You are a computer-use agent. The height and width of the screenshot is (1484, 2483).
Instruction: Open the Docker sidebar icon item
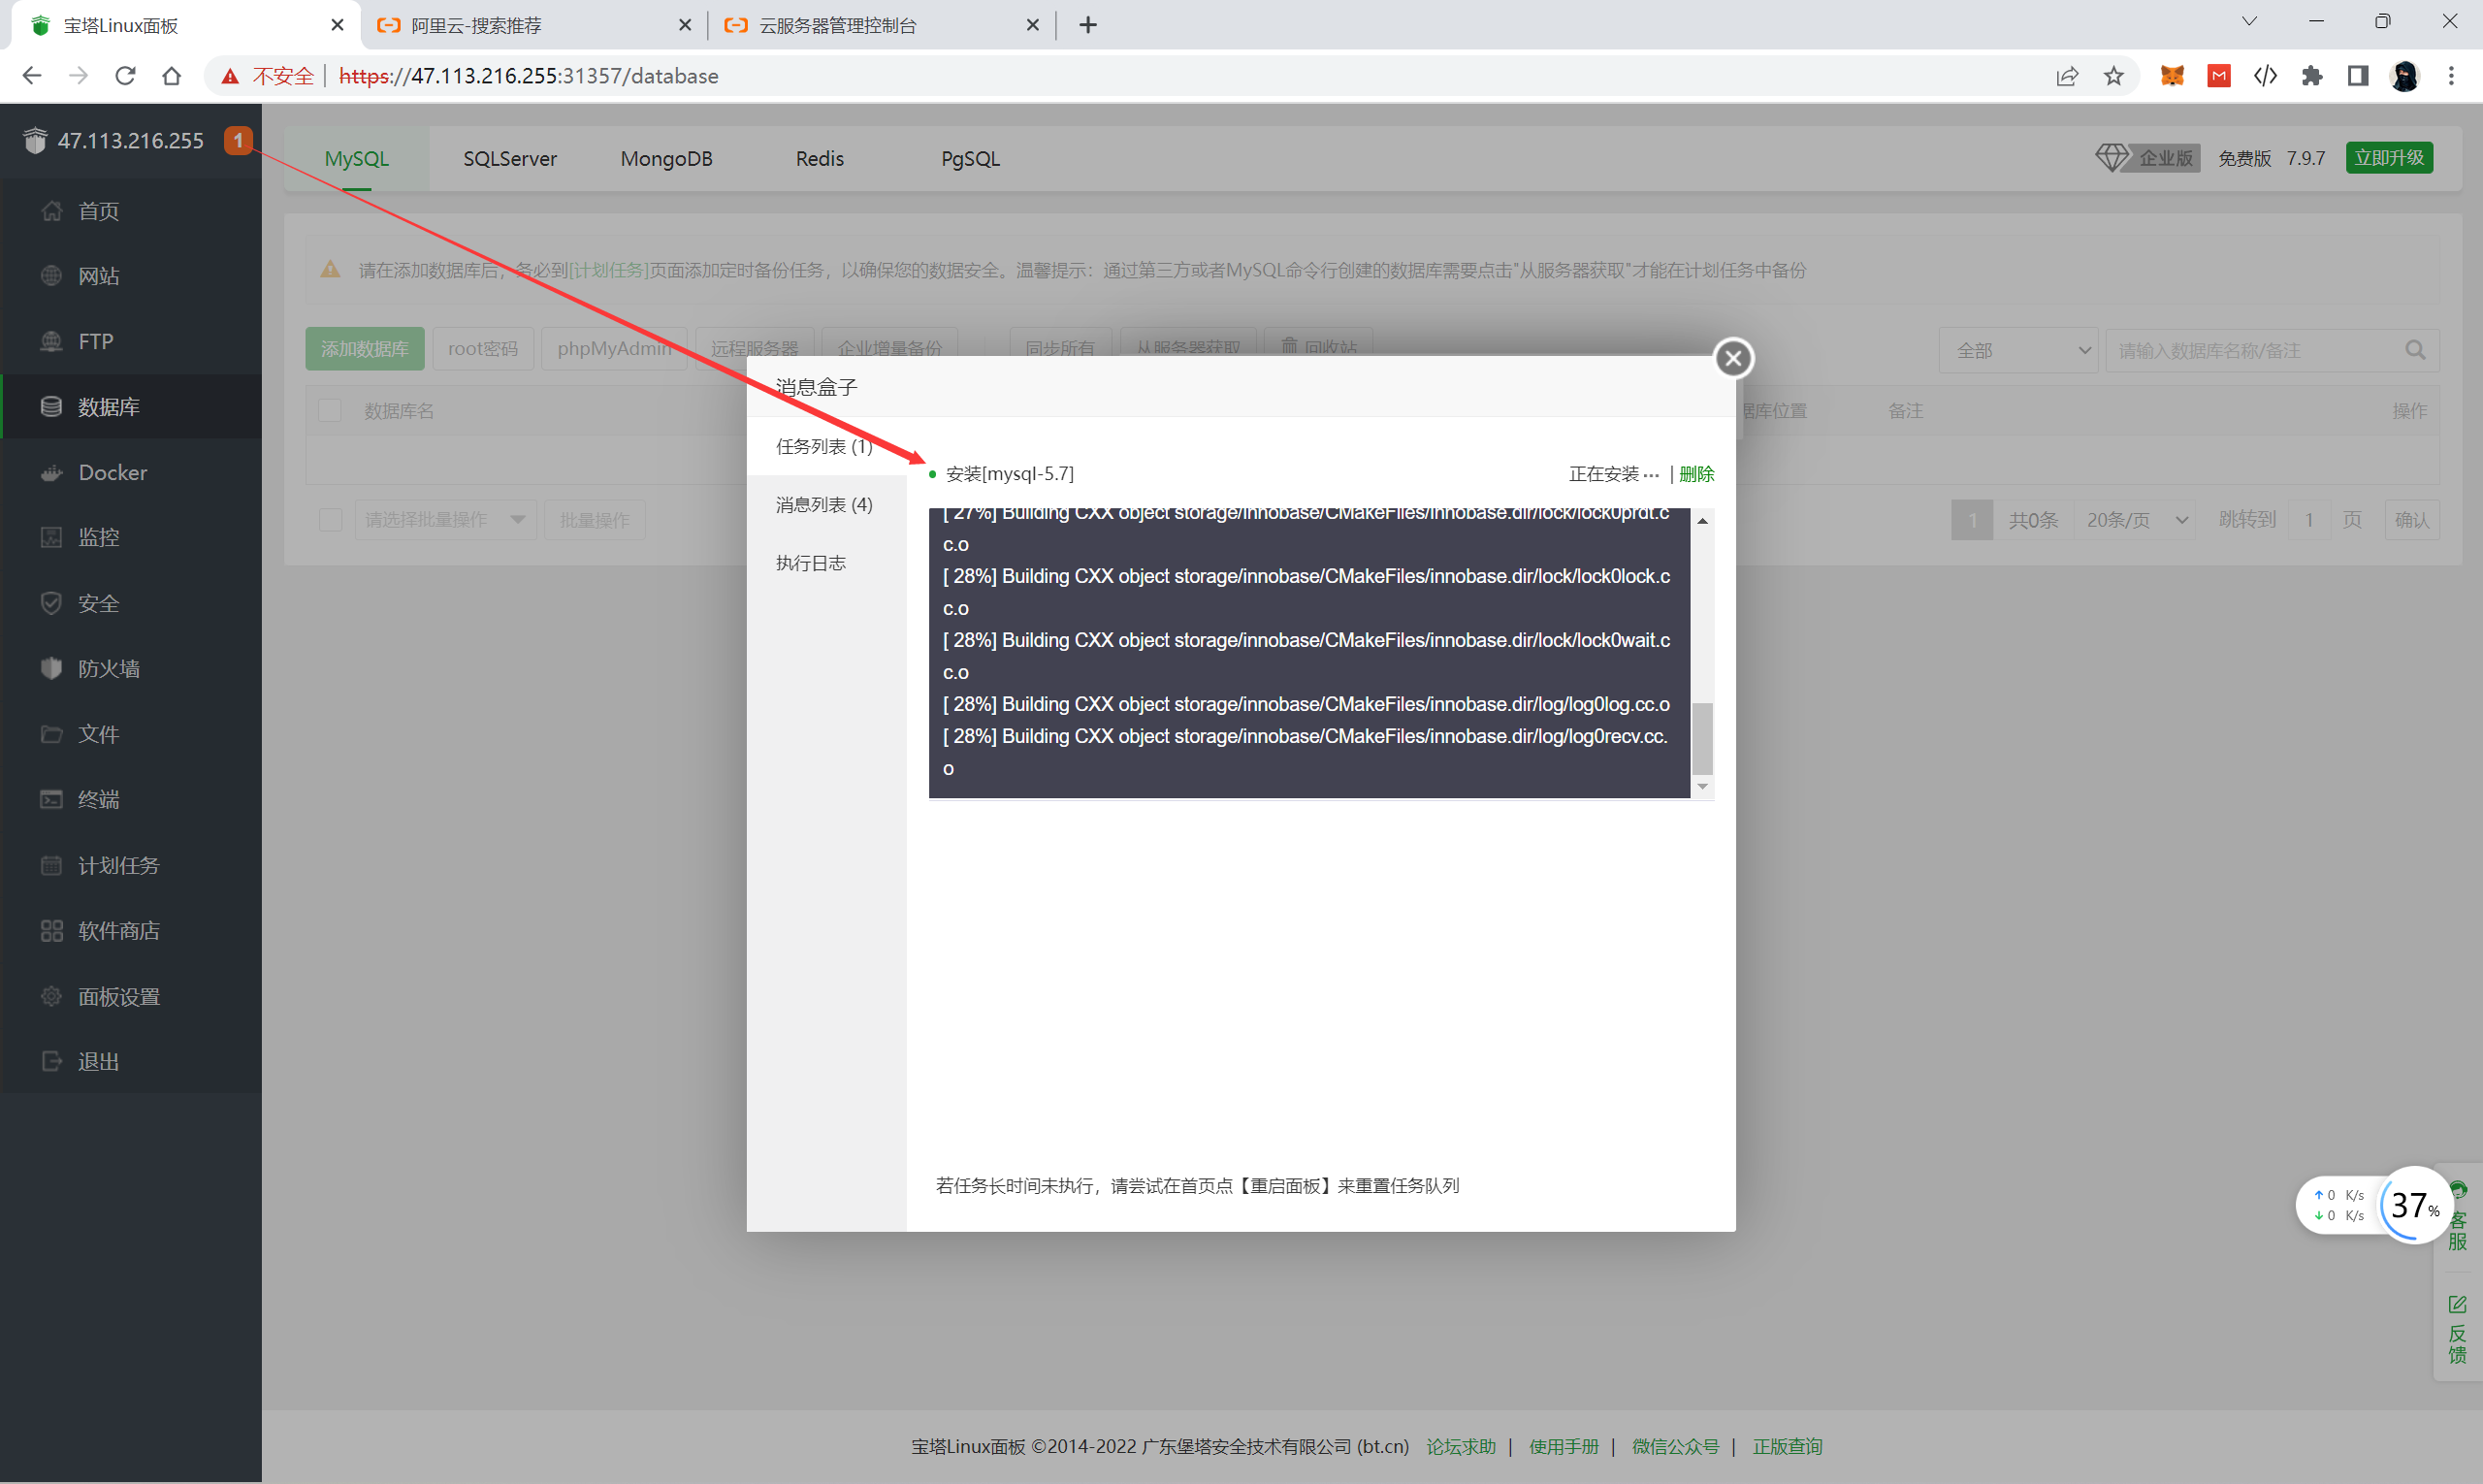(x=52, y=473)
